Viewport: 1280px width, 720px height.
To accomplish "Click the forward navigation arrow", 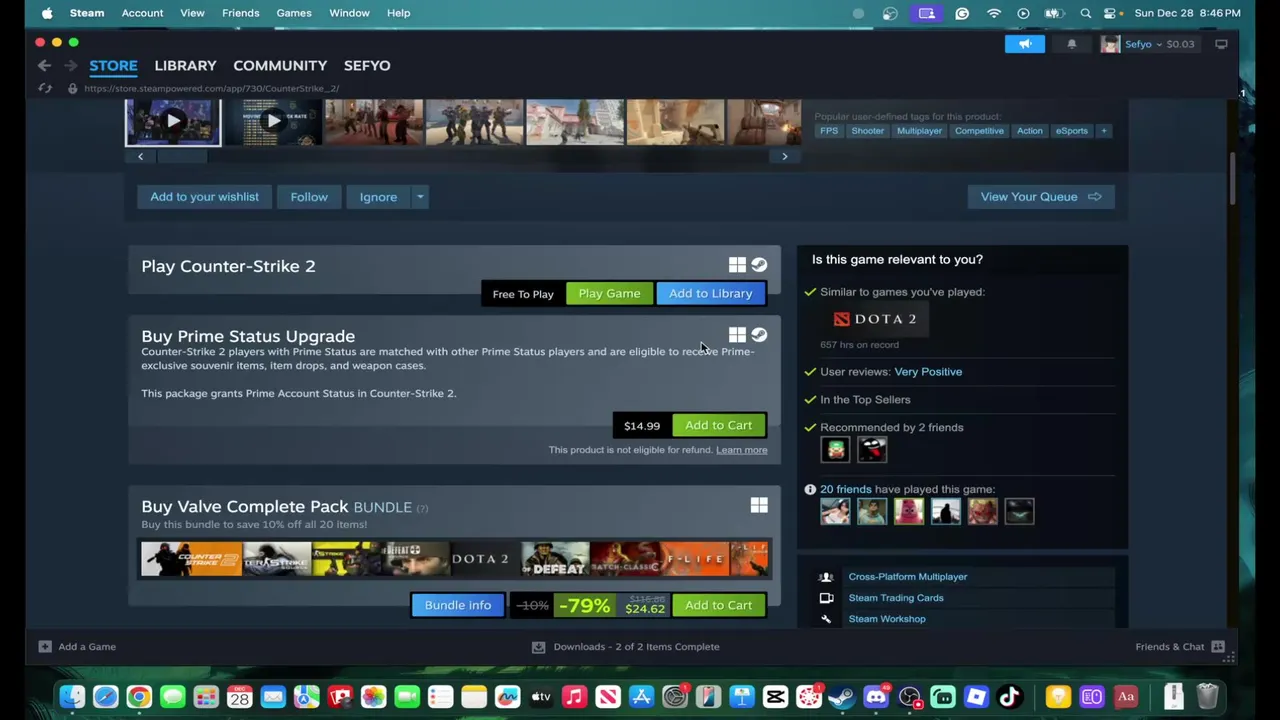I will [70, 65].
